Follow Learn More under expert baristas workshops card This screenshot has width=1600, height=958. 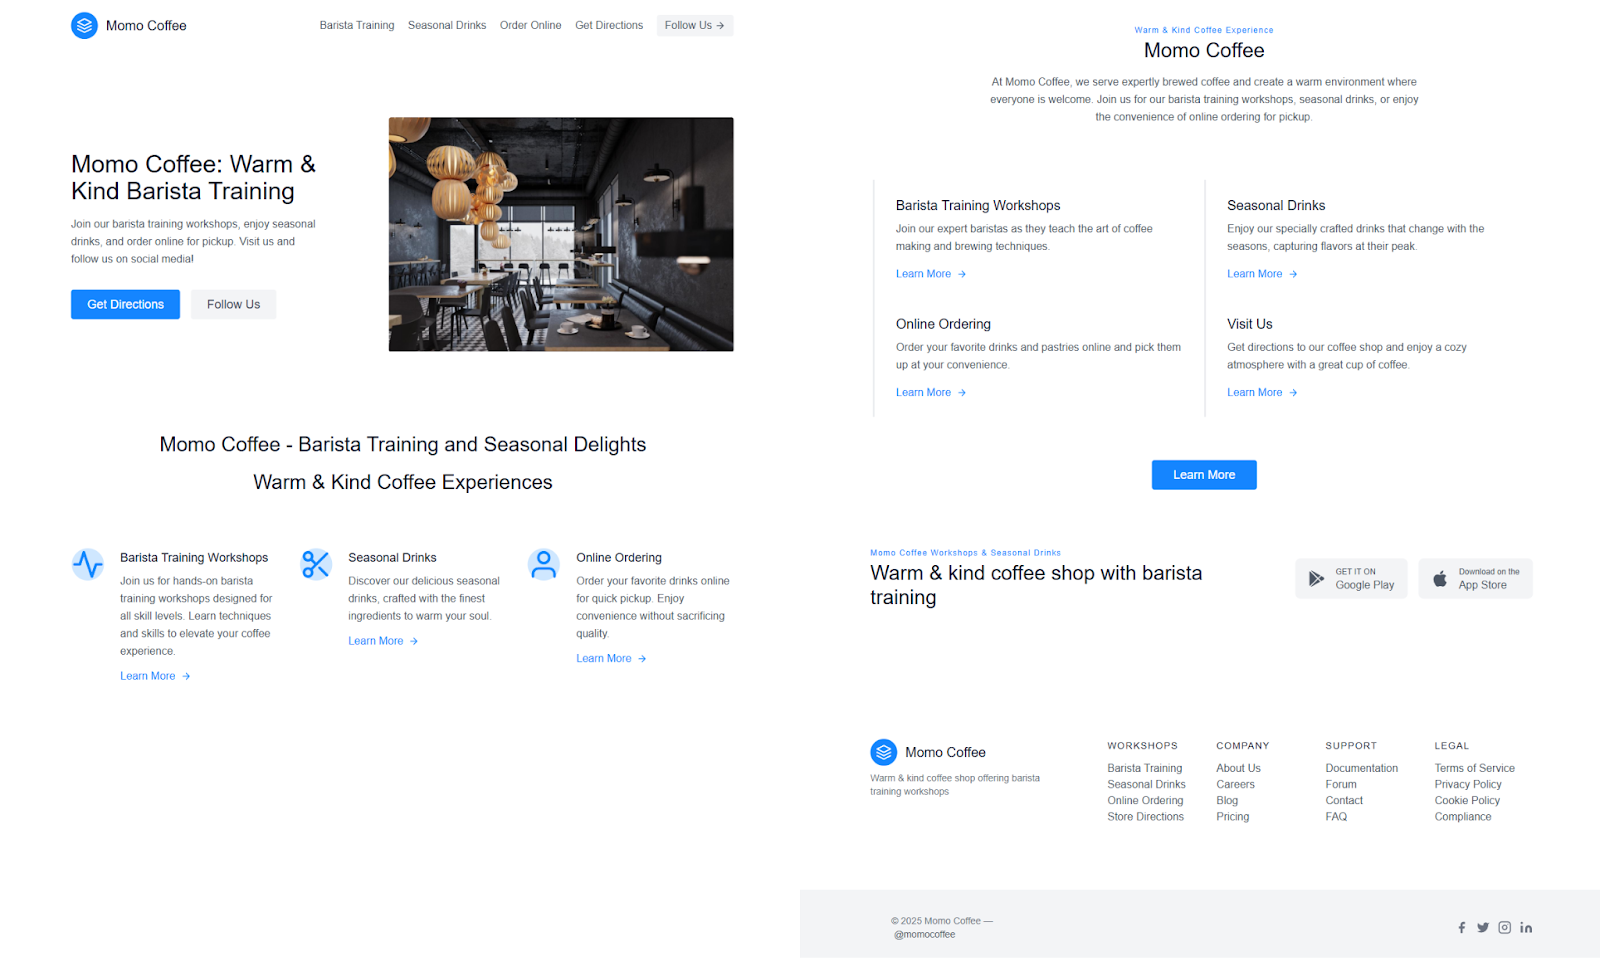931,274
